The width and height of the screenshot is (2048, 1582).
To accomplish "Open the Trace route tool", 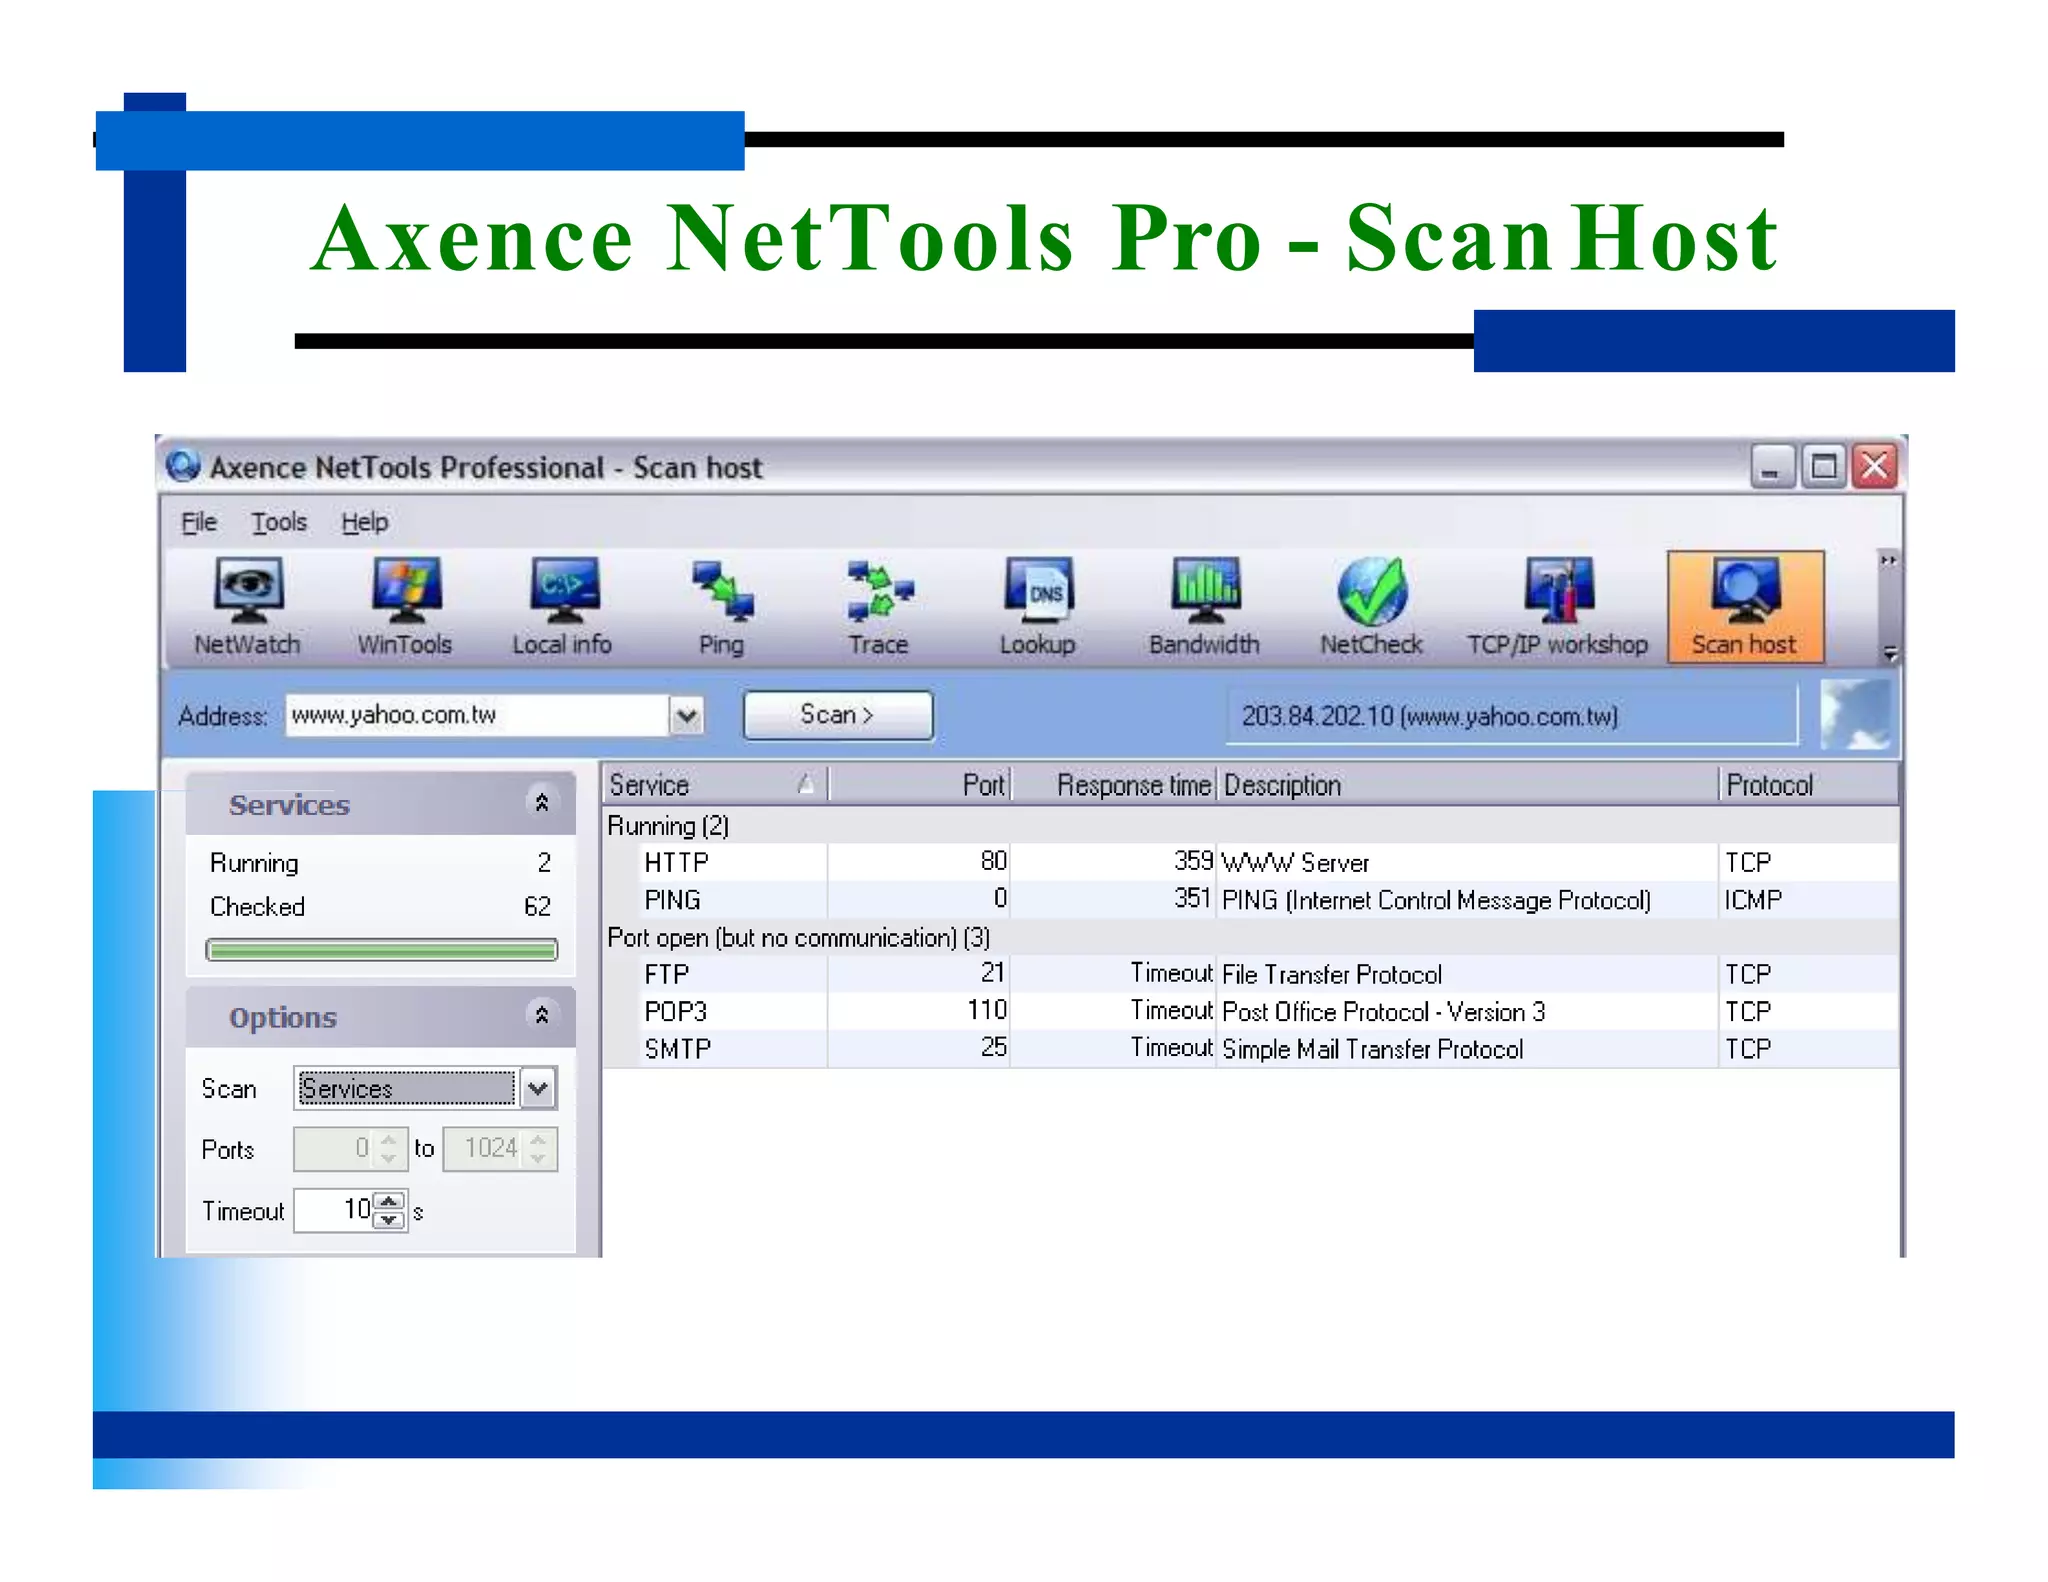I will (879, 607).
